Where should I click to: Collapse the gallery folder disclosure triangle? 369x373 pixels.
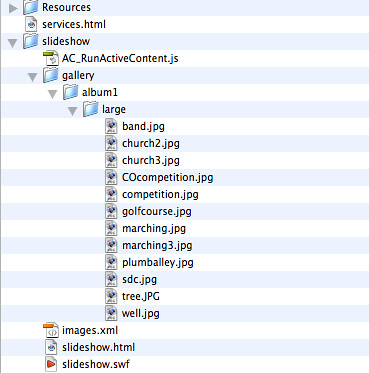[33, 77]
